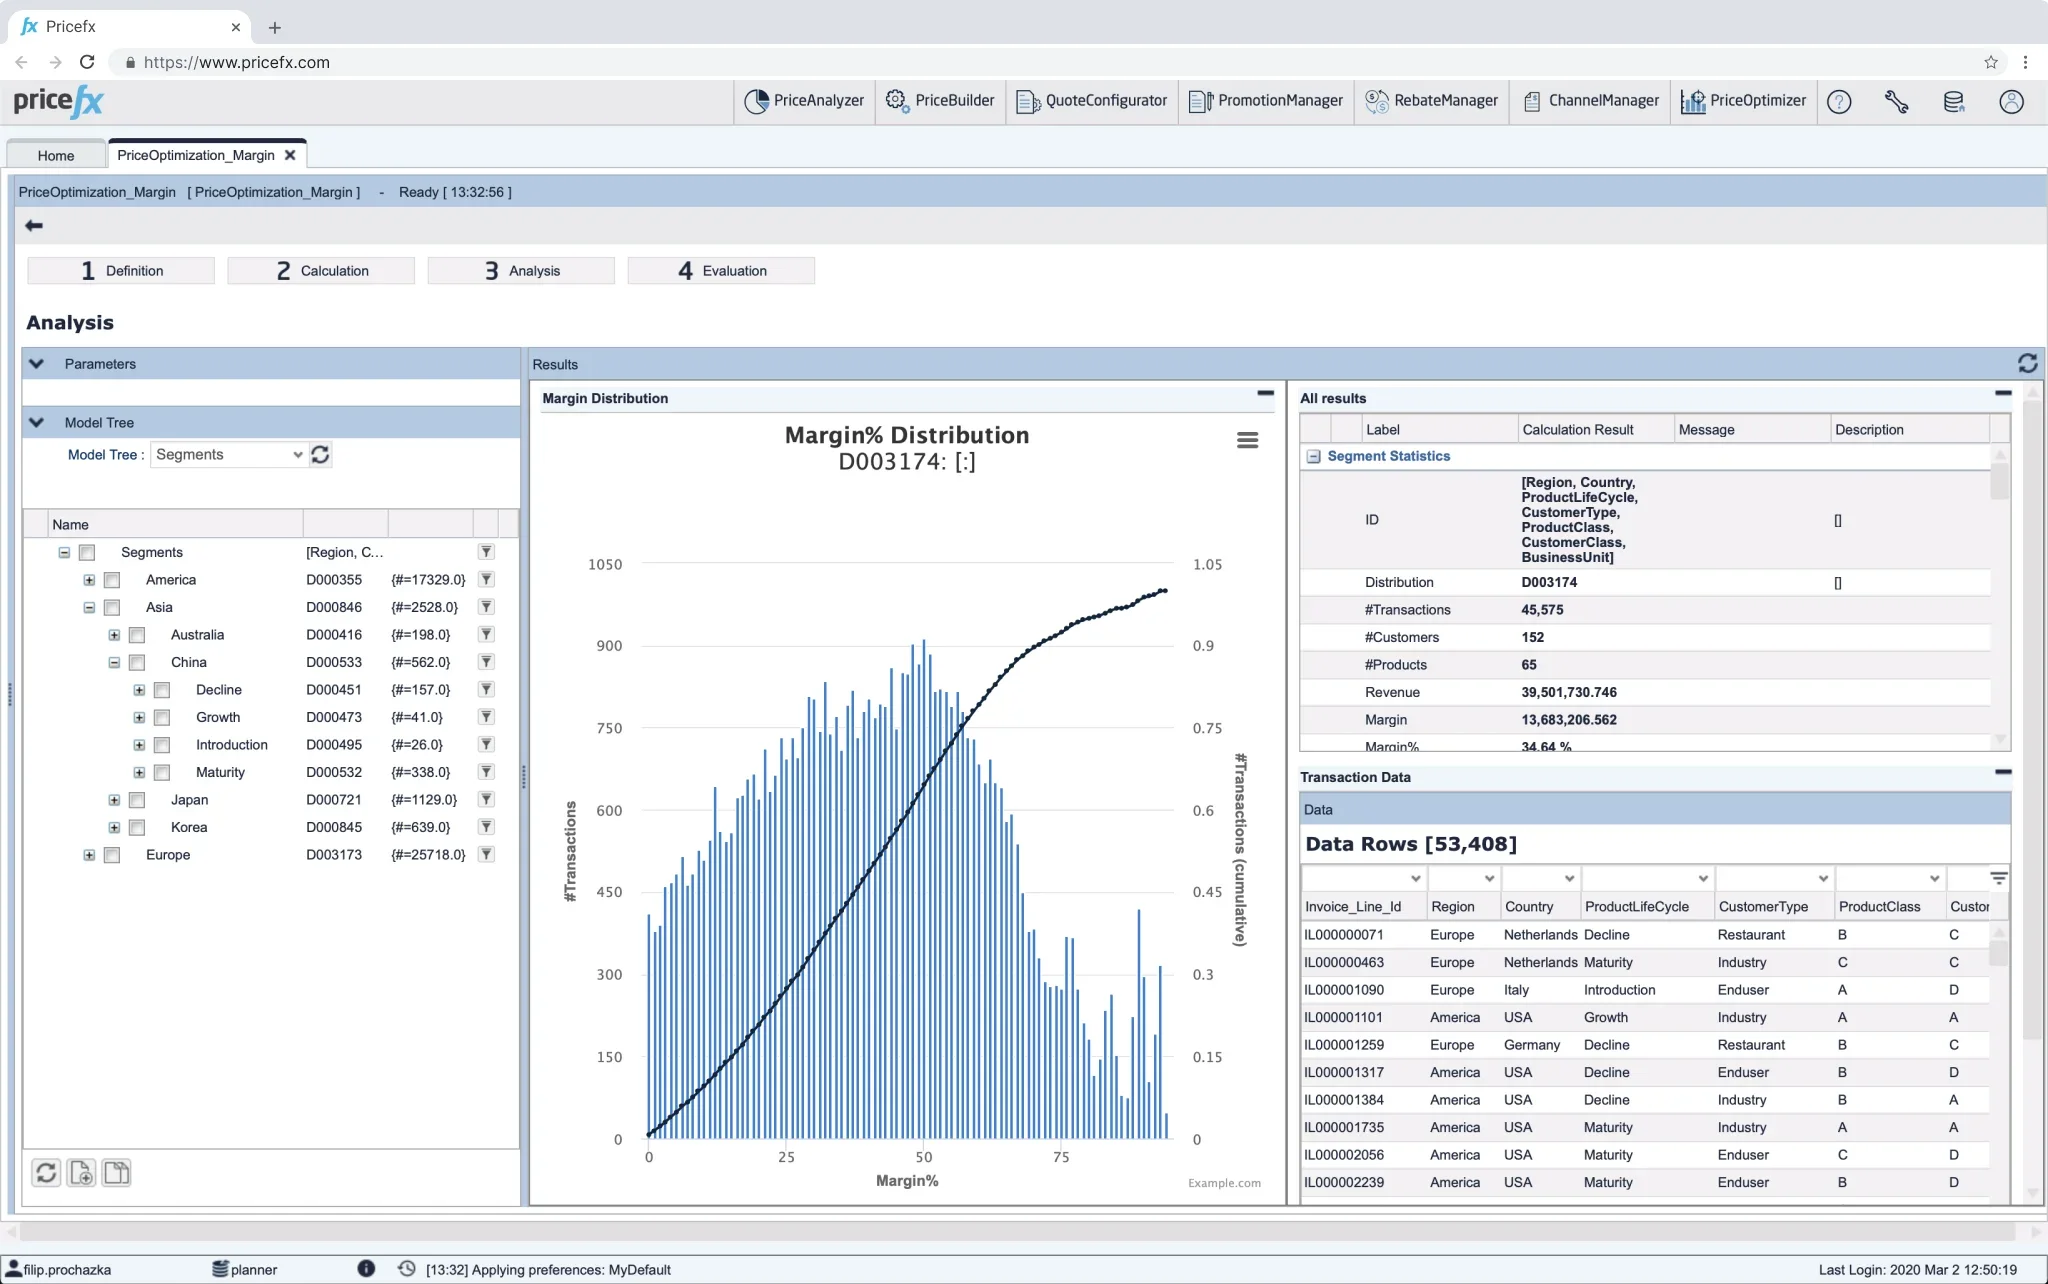Go to step 4 Evaluation
This screenshot has height=1284, width=2048.
[x=721, y=271]
